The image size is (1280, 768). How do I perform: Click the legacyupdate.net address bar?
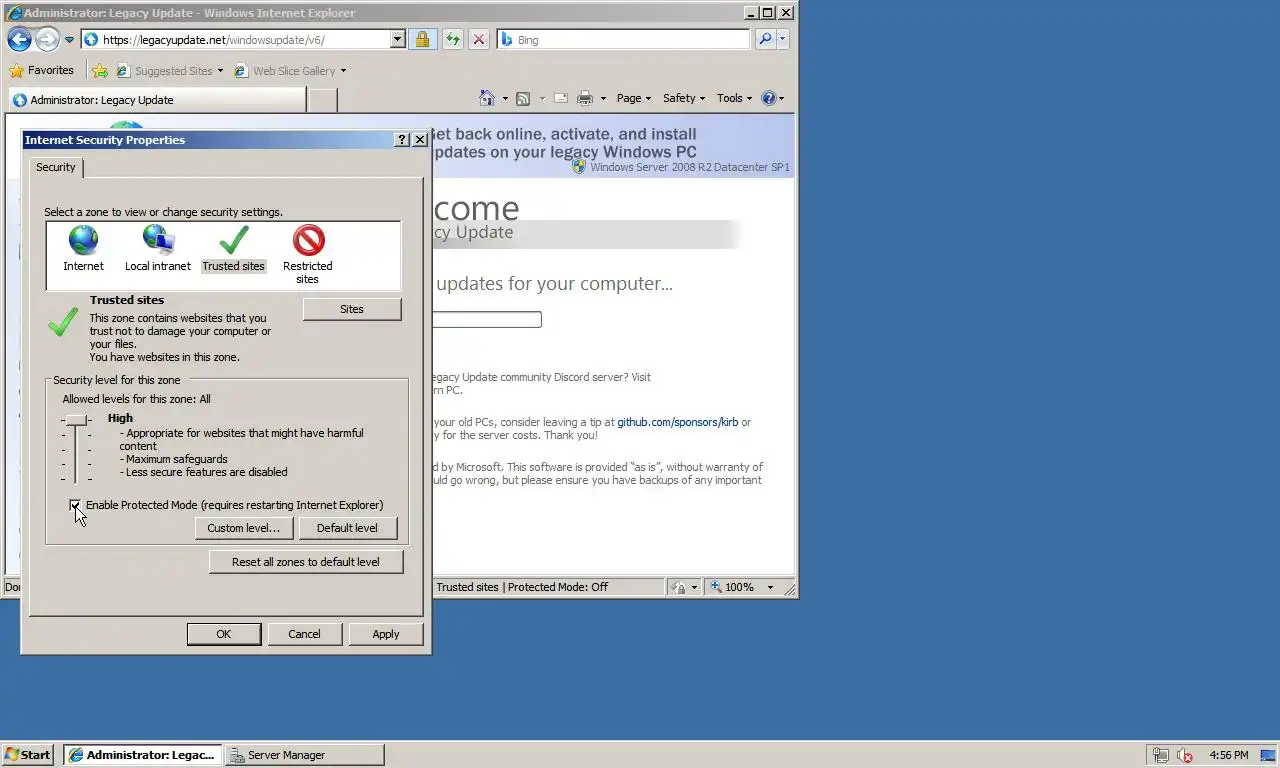click(x=235, y=40)
